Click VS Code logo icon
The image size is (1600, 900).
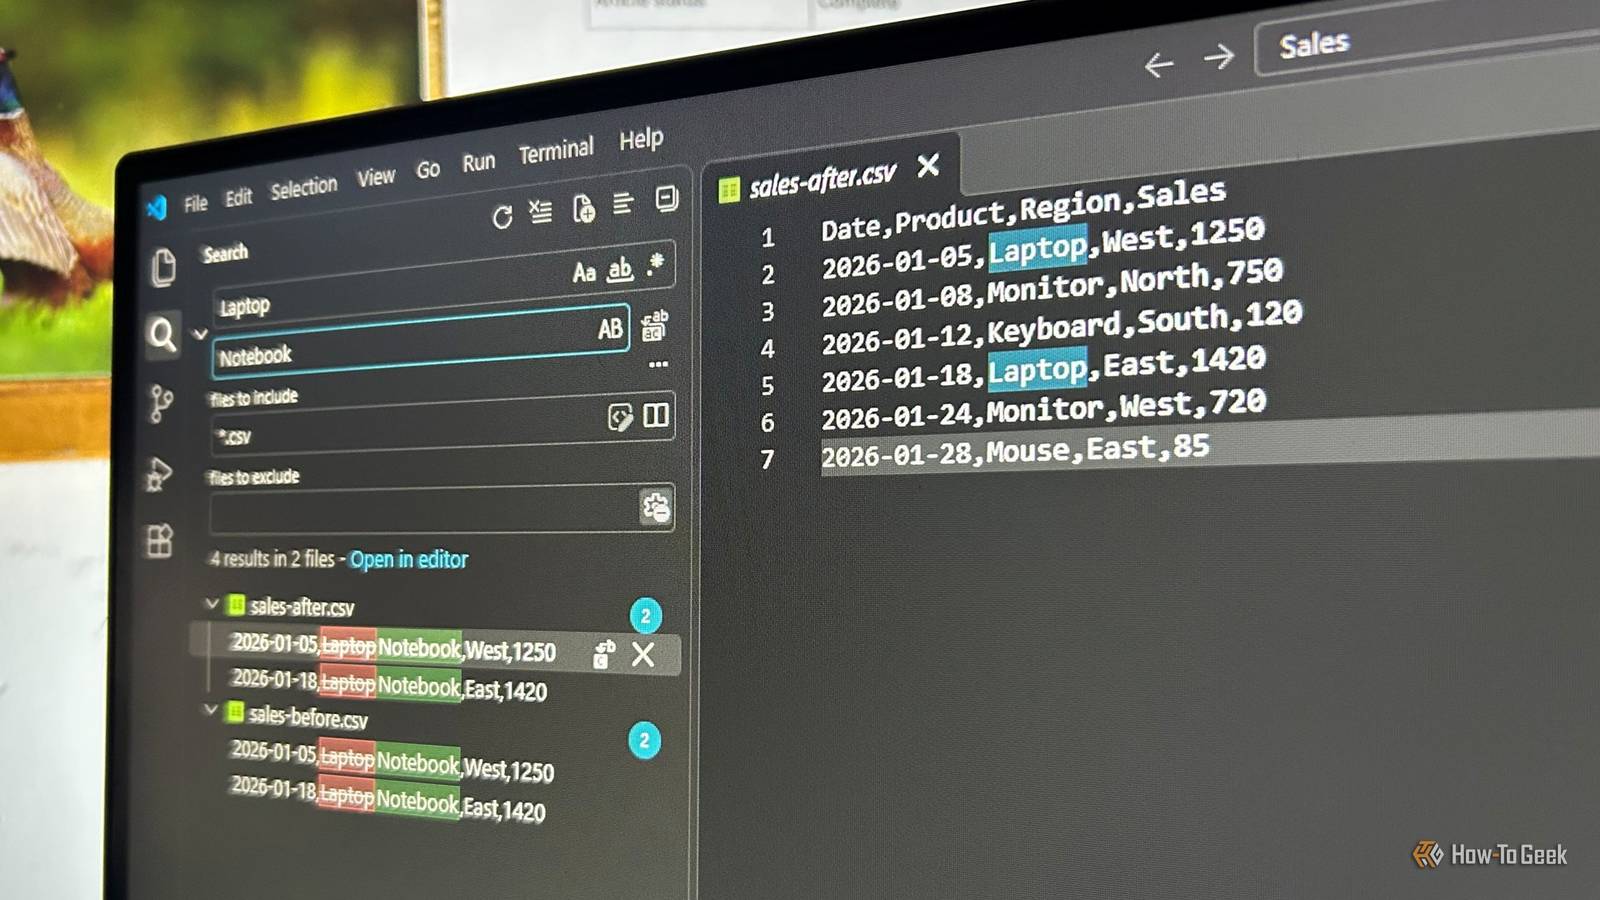pyautogui.click(x=157, y=208)
